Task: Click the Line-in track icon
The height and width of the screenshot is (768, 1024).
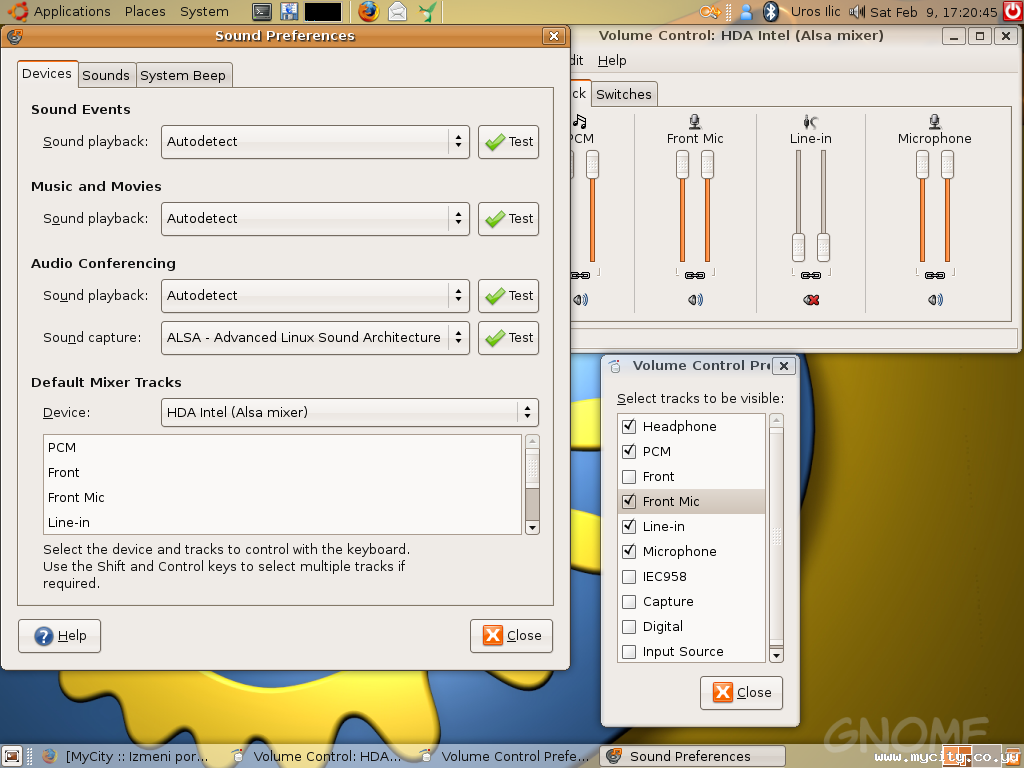Action: tap(810, 121)
